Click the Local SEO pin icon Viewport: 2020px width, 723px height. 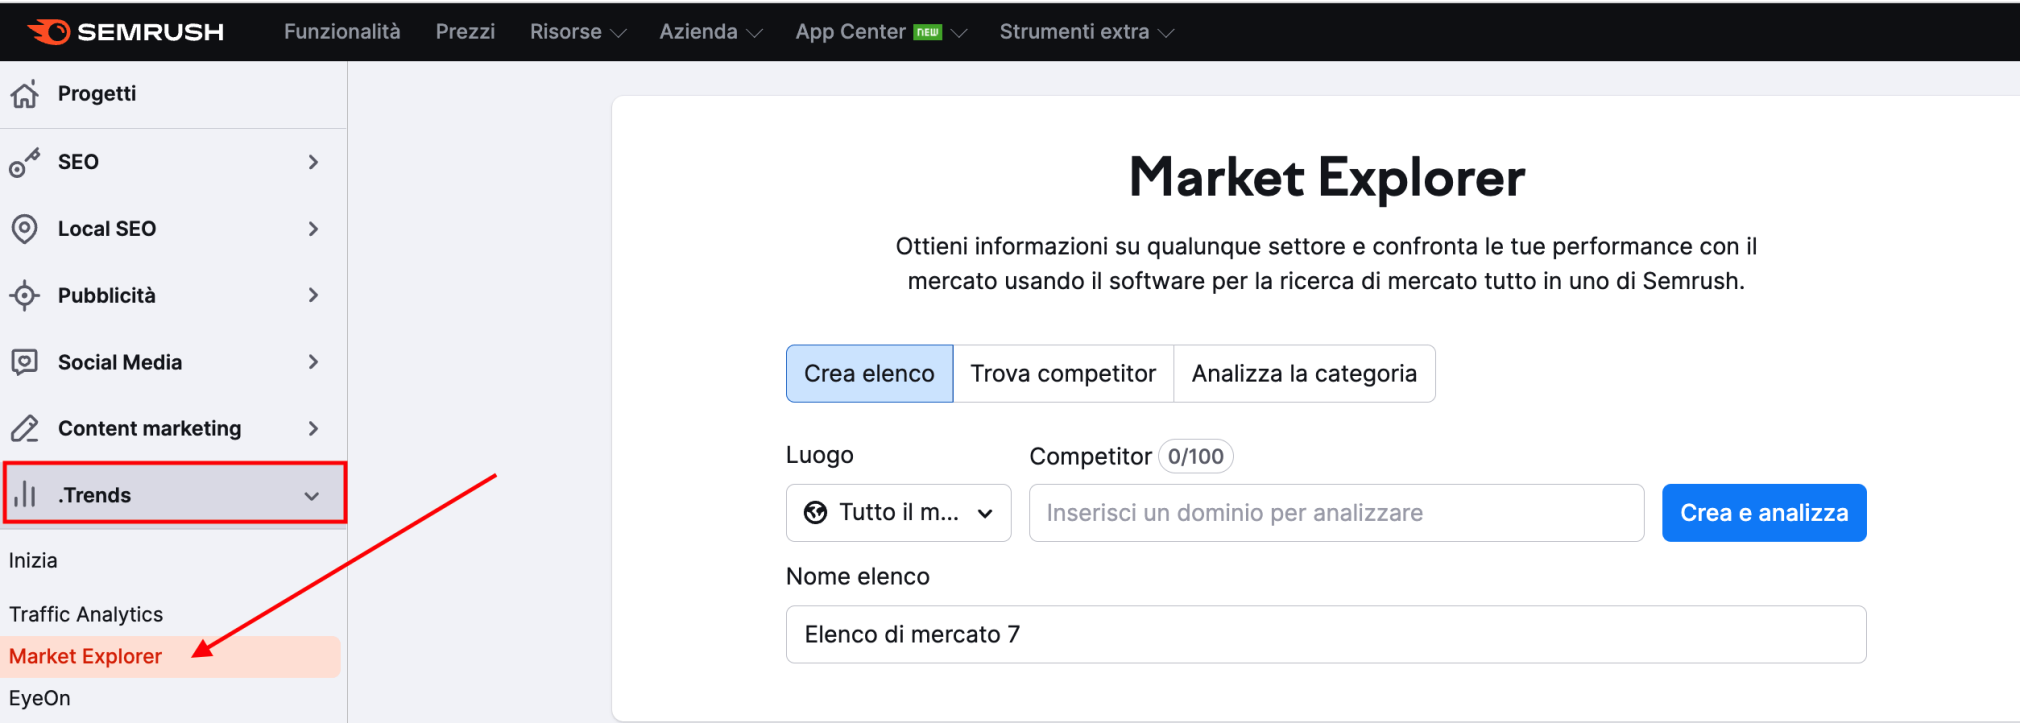(25, 229)
